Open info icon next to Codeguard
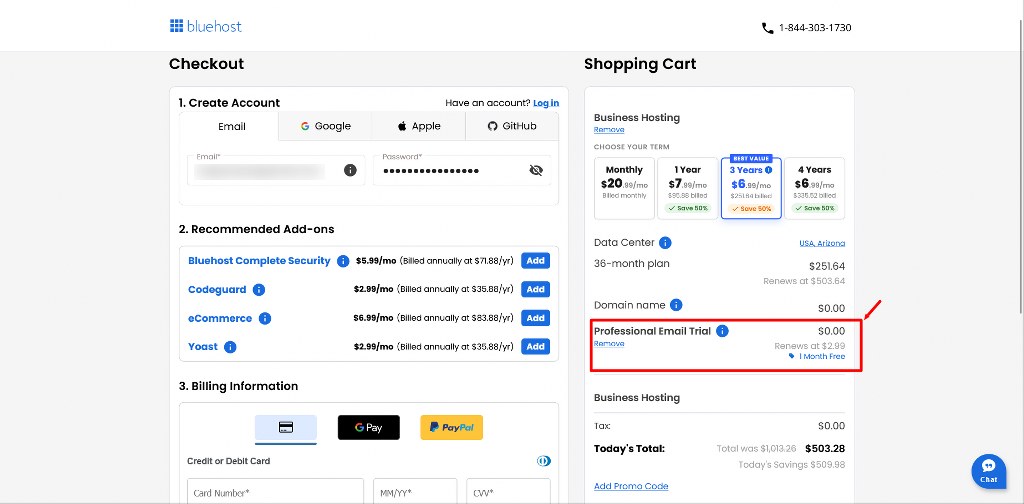Viewport: 1024px width, 504px height. [259, 290]
